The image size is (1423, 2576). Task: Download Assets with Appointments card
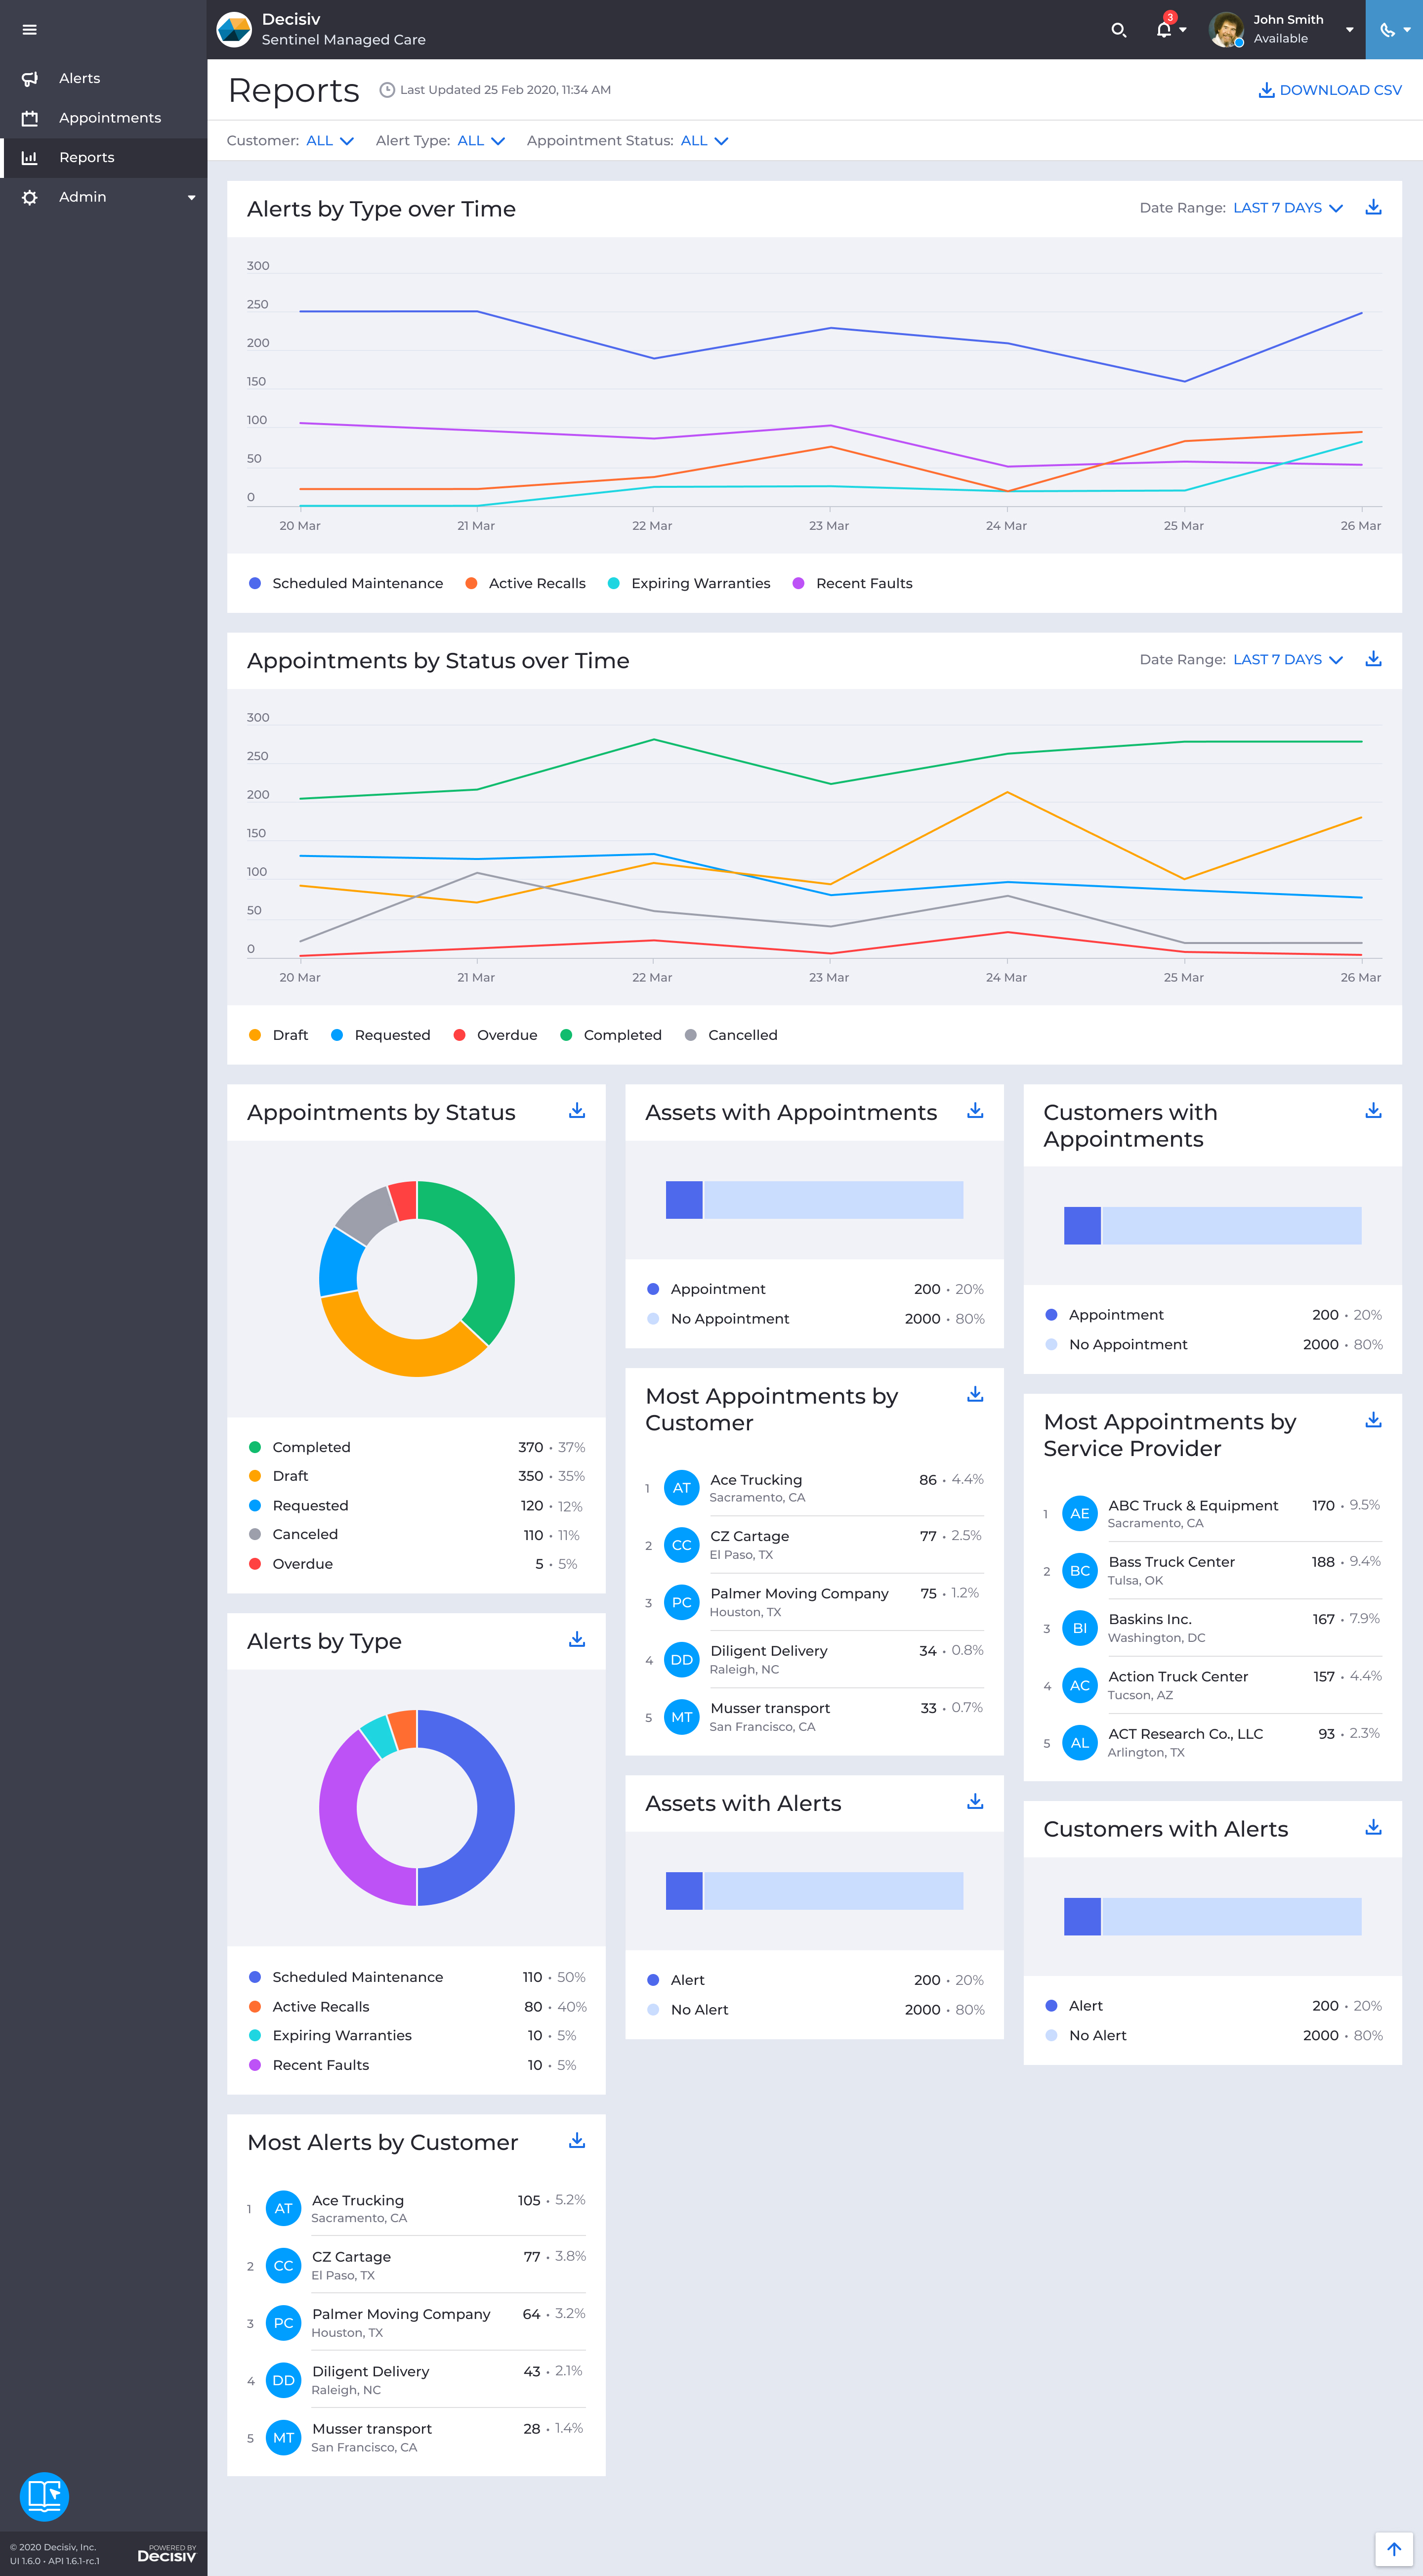pos(975,1111)
